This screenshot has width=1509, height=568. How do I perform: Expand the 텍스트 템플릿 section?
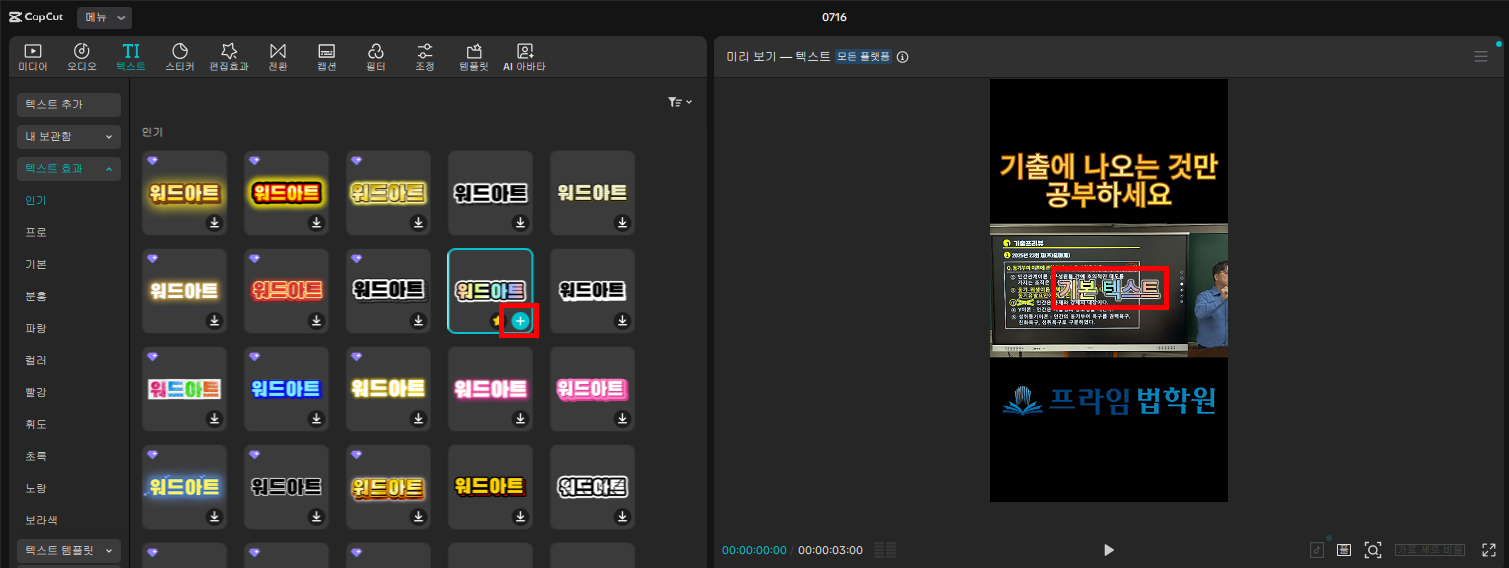[69, 551]
